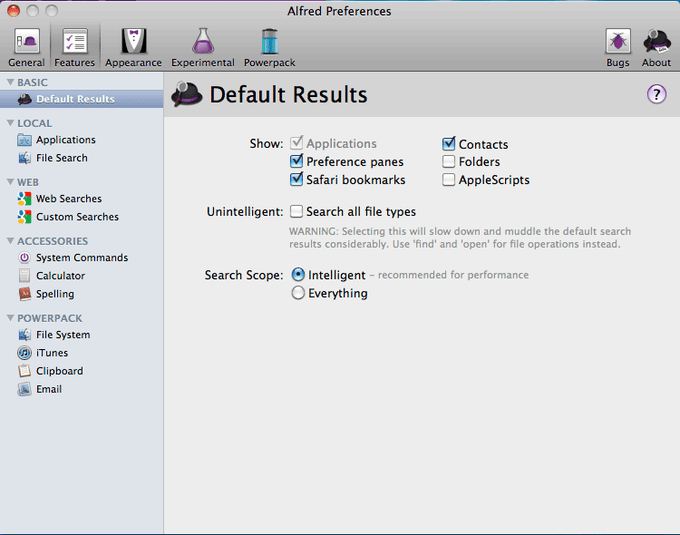This screenshot has height=535, width=680.
Task: Open the Experimental flask toolbar icon
Action: coord(203,47)
